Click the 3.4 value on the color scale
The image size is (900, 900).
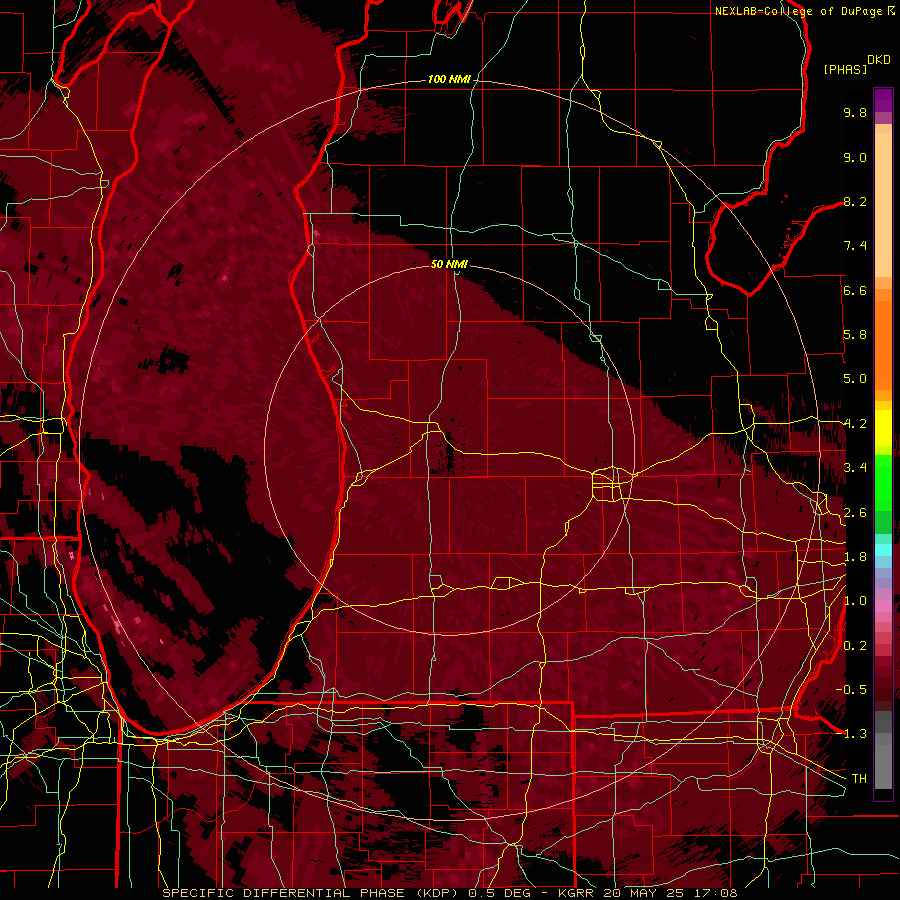[855, 468]
